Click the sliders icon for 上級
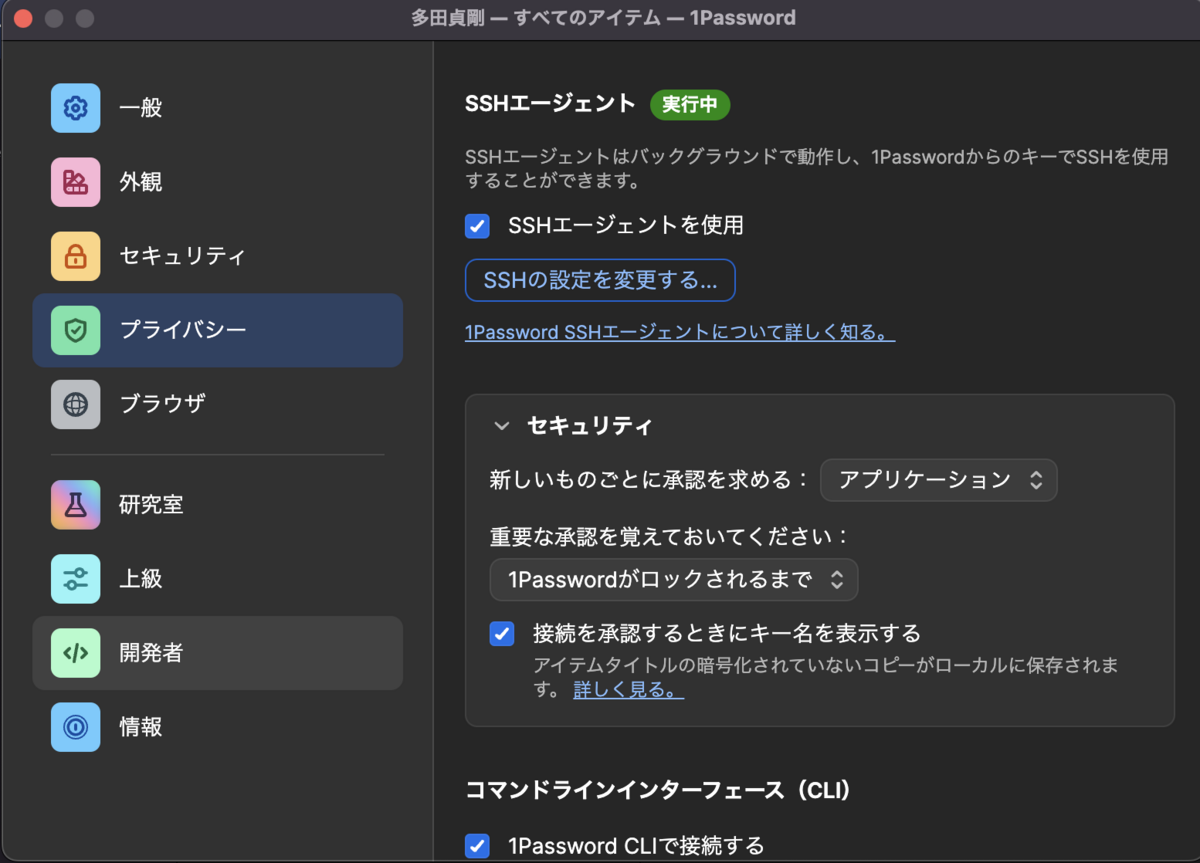Screen dimensions: 1200x863 point(75,579)
